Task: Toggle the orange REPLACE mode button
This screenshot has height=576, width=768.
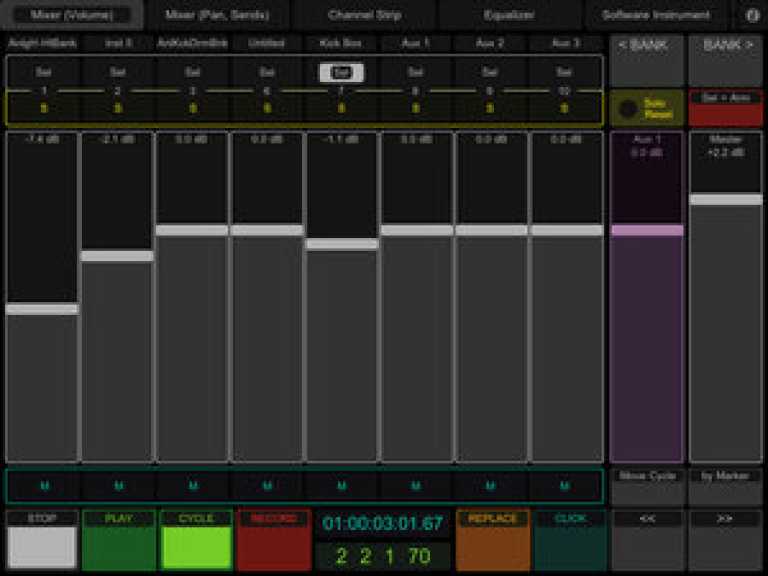Action: pos(493,540)
